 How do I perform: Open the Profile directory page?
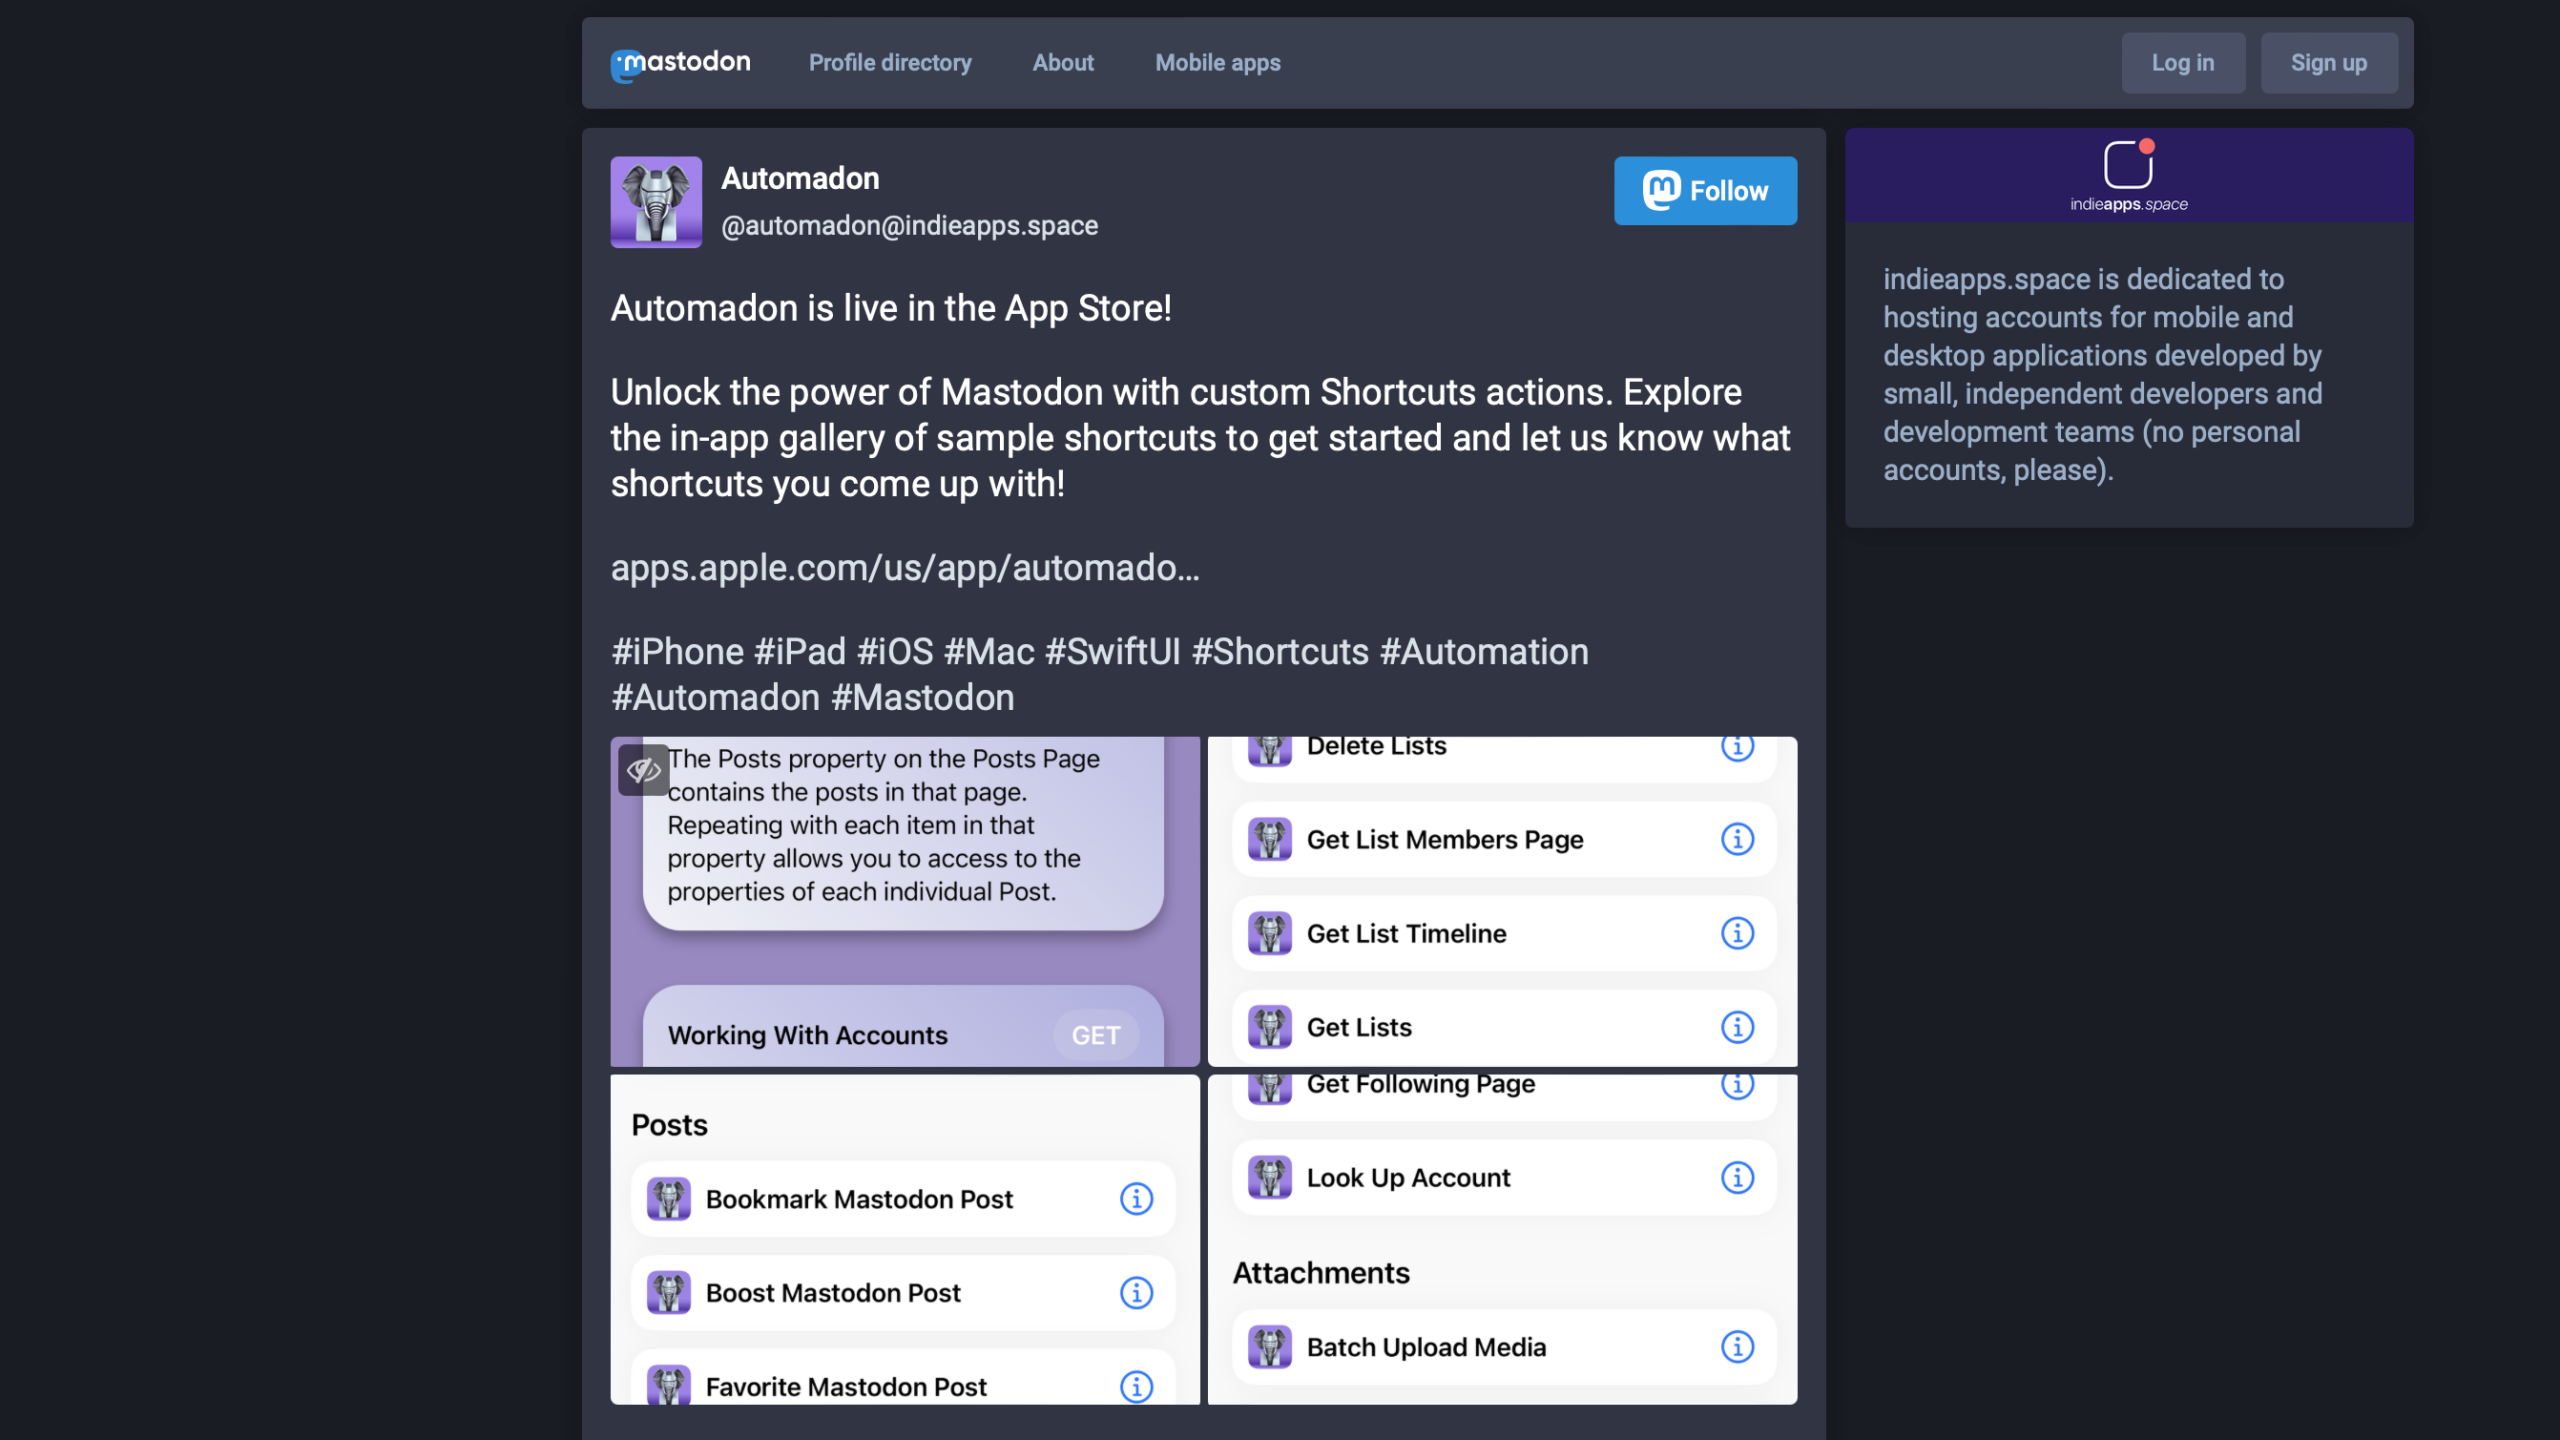pos(890,63)
